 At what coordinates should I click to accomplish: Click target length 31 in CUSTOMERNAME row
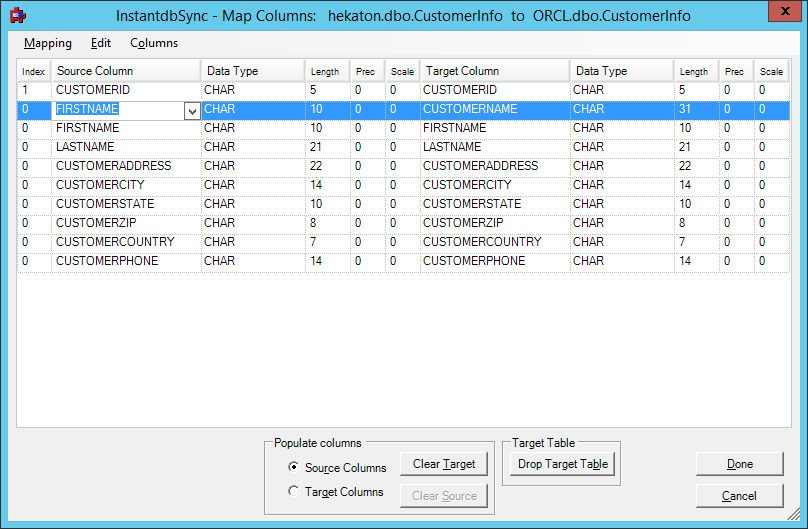(696, 109)
